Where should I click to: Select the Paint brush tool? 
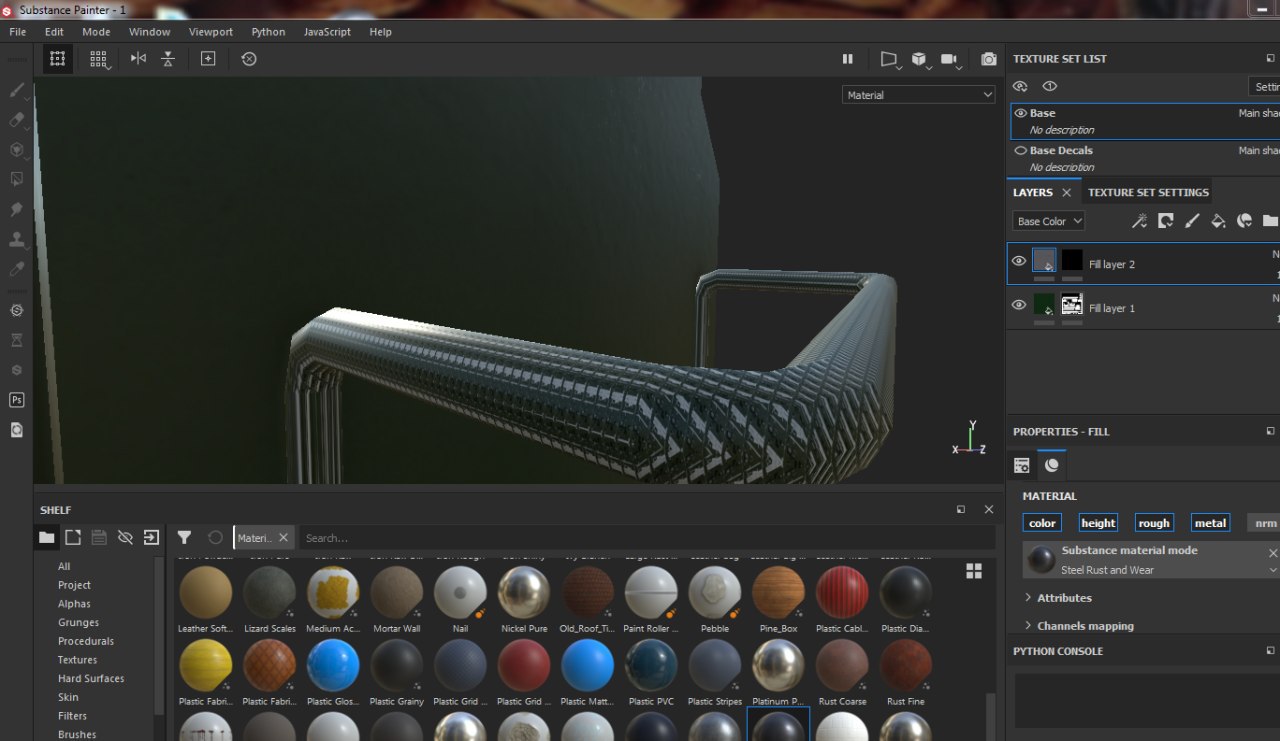[x=17, y=90]
